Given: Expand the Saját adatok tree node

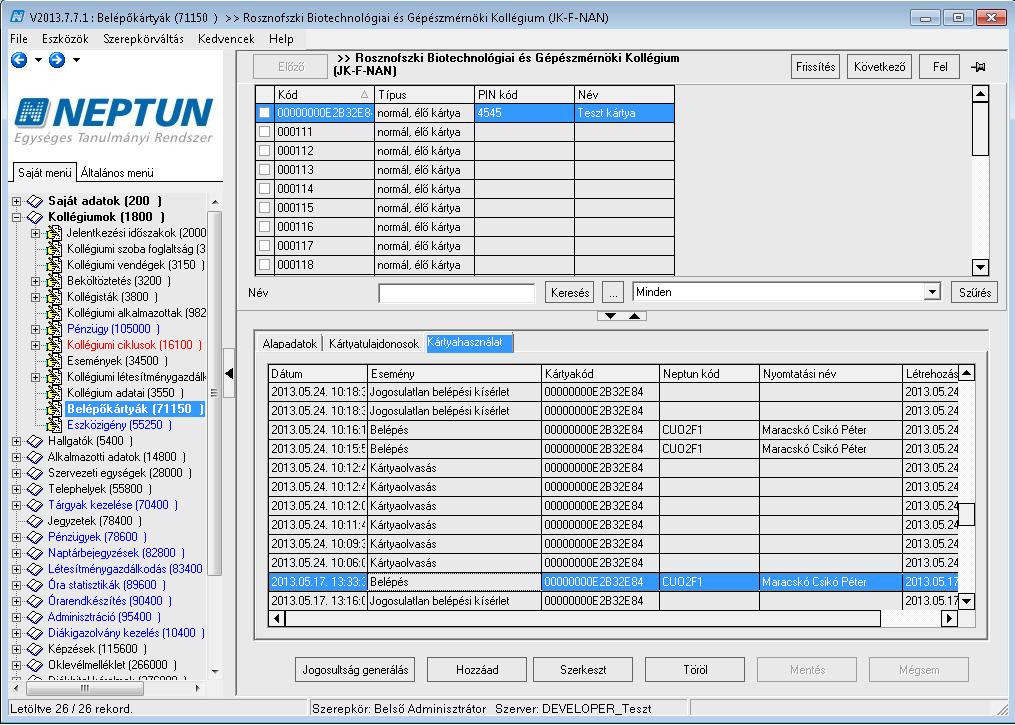Looking at the screenshot, I should pos(17,201).
